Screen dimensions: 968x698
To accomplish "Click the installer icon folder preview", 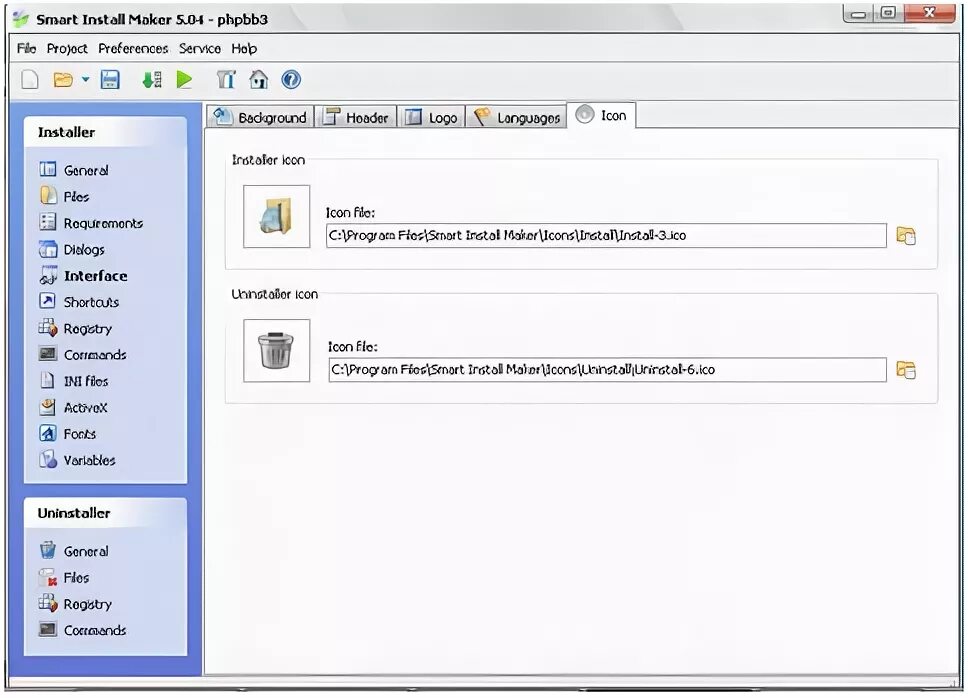I will [277, 217].
